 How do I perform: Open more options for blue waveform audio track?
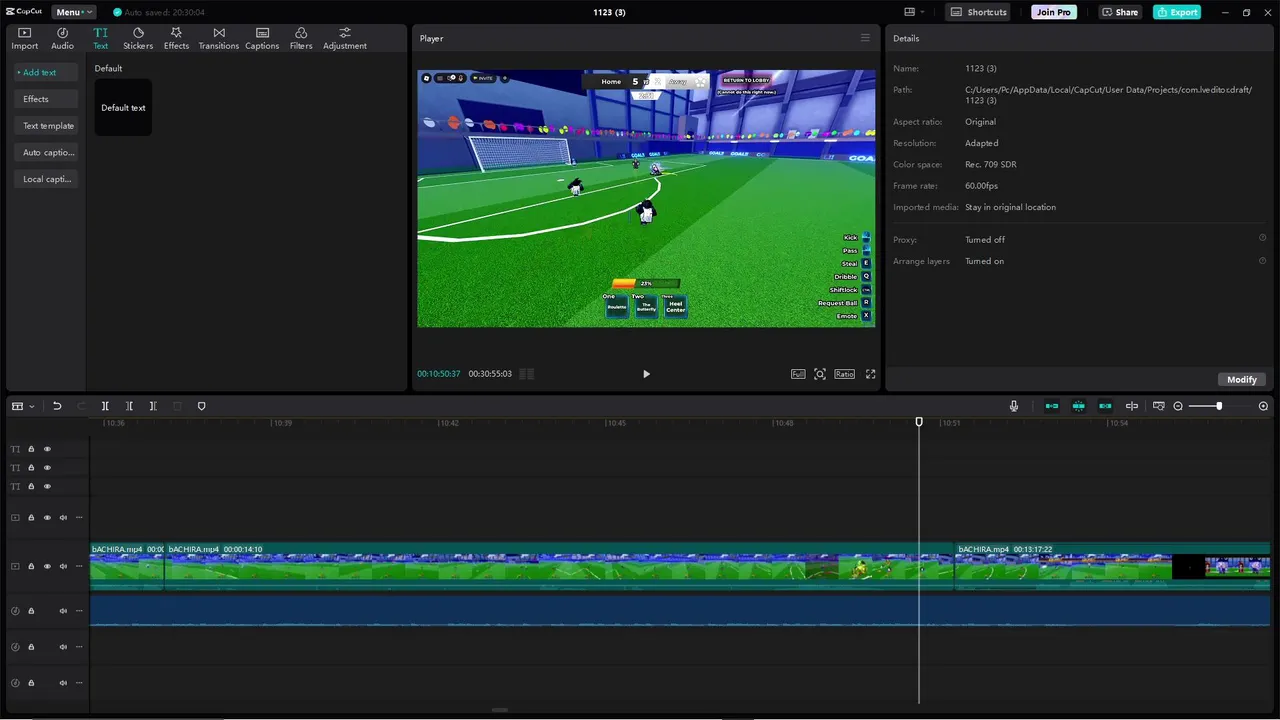79,611
